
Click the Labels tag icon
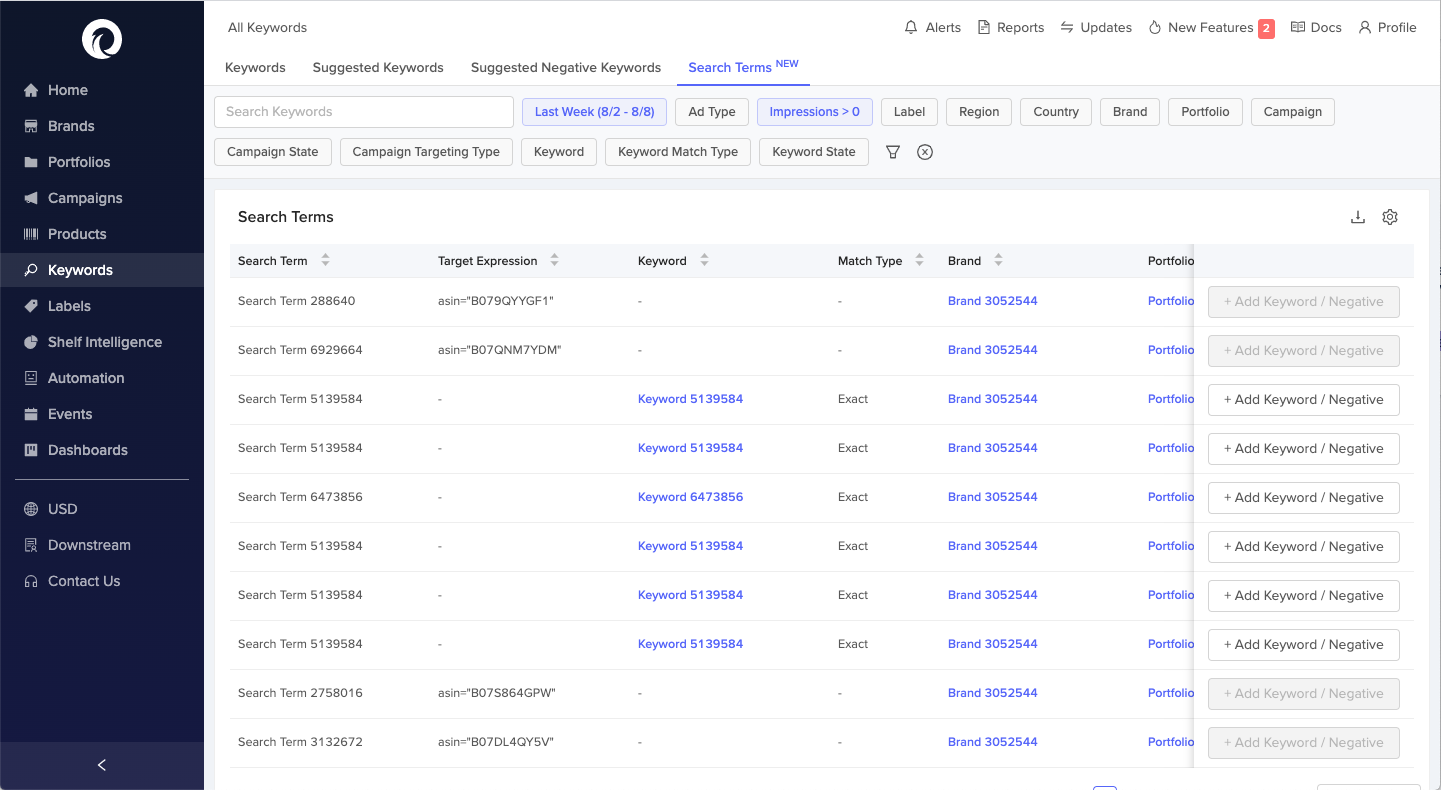[31, 306]
